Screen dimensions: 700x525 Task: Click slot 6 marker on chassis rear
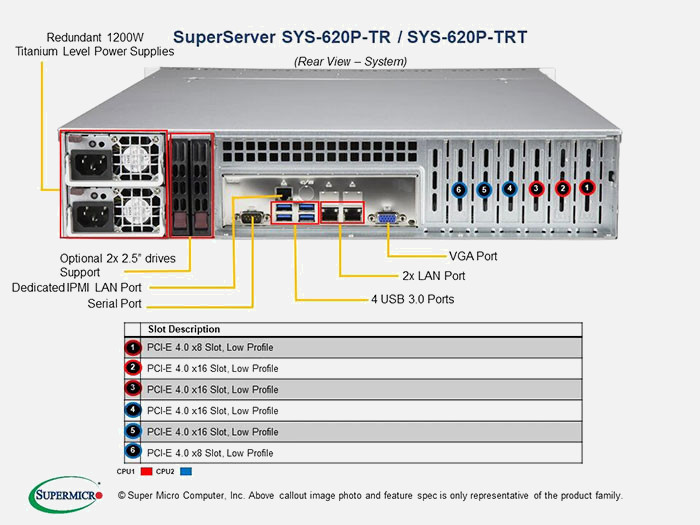458,190
